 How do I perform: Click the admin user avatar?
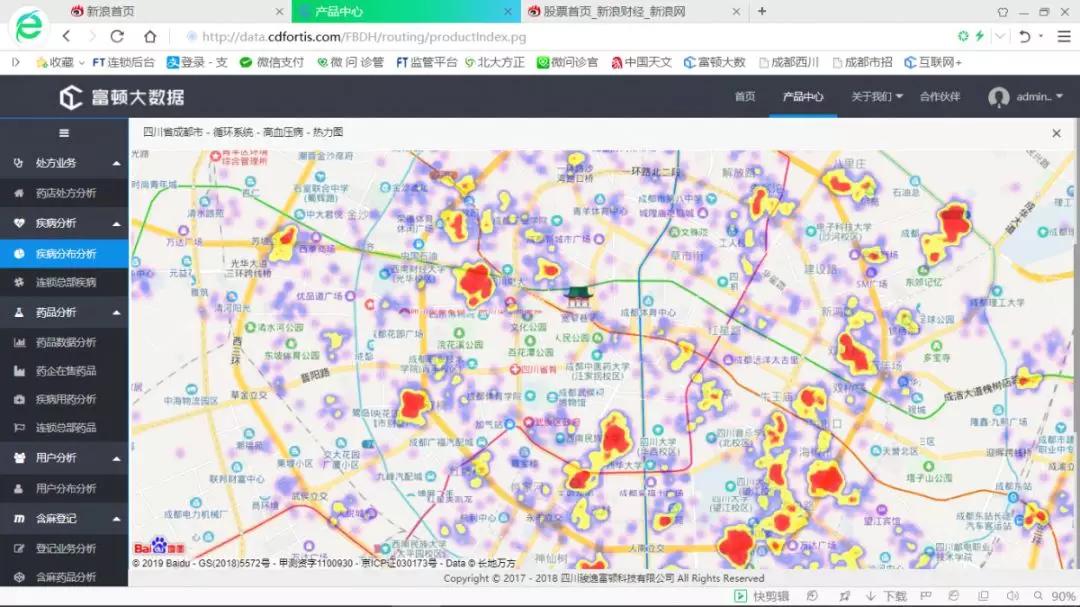click(998, 97)
